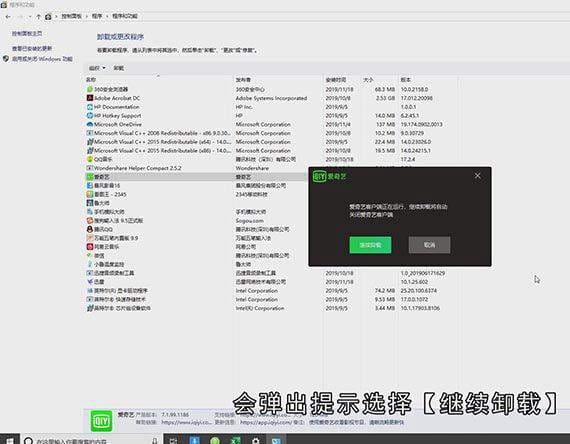
Task: Click version 17.012.20098 cell
Action: pyautogui.click(x=417, y=98)
